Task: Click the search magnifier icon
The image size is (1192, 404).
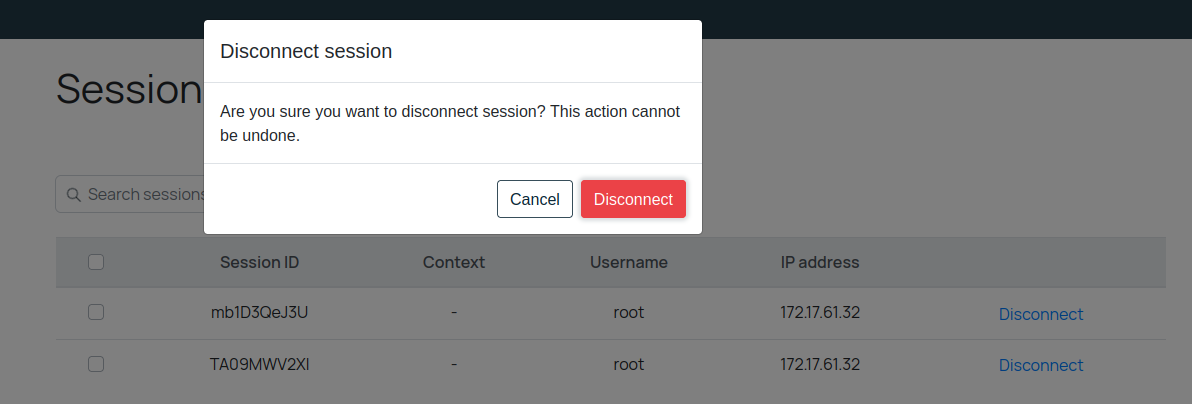Action: [x=73, y=194]
